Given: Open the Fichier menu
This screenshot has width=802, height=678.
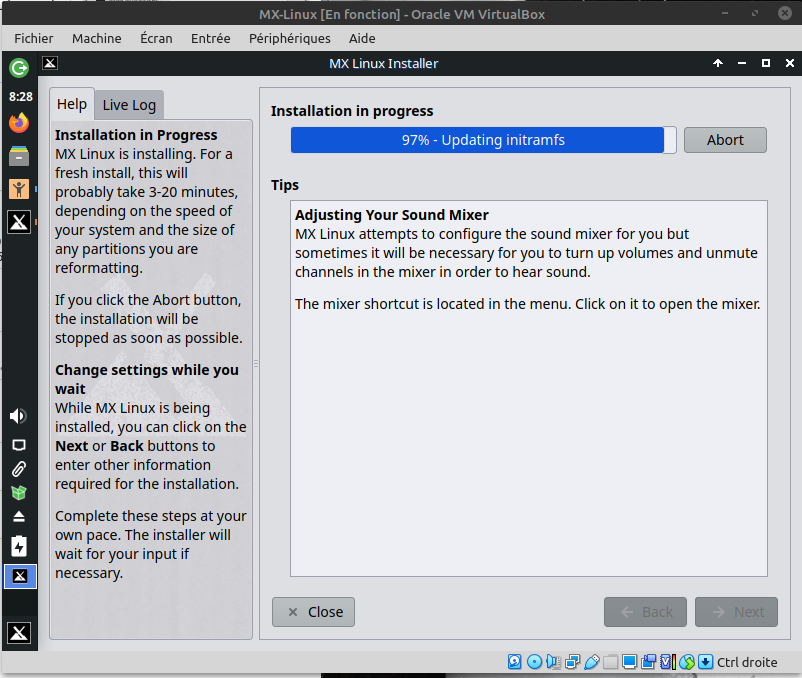Looking at the screenshot, I should (34, 38).
